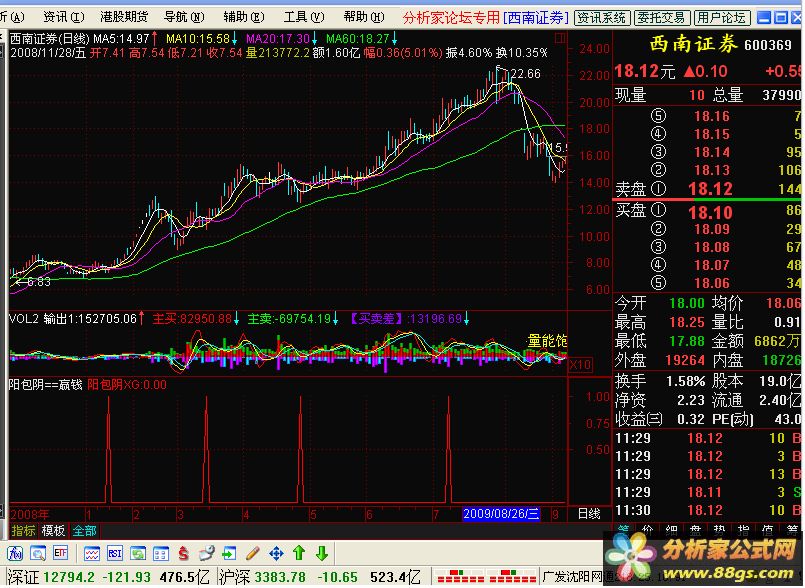Screen dimensions: 805x588
Task: Click the 日线 period selector
Action: click(589, 514)
